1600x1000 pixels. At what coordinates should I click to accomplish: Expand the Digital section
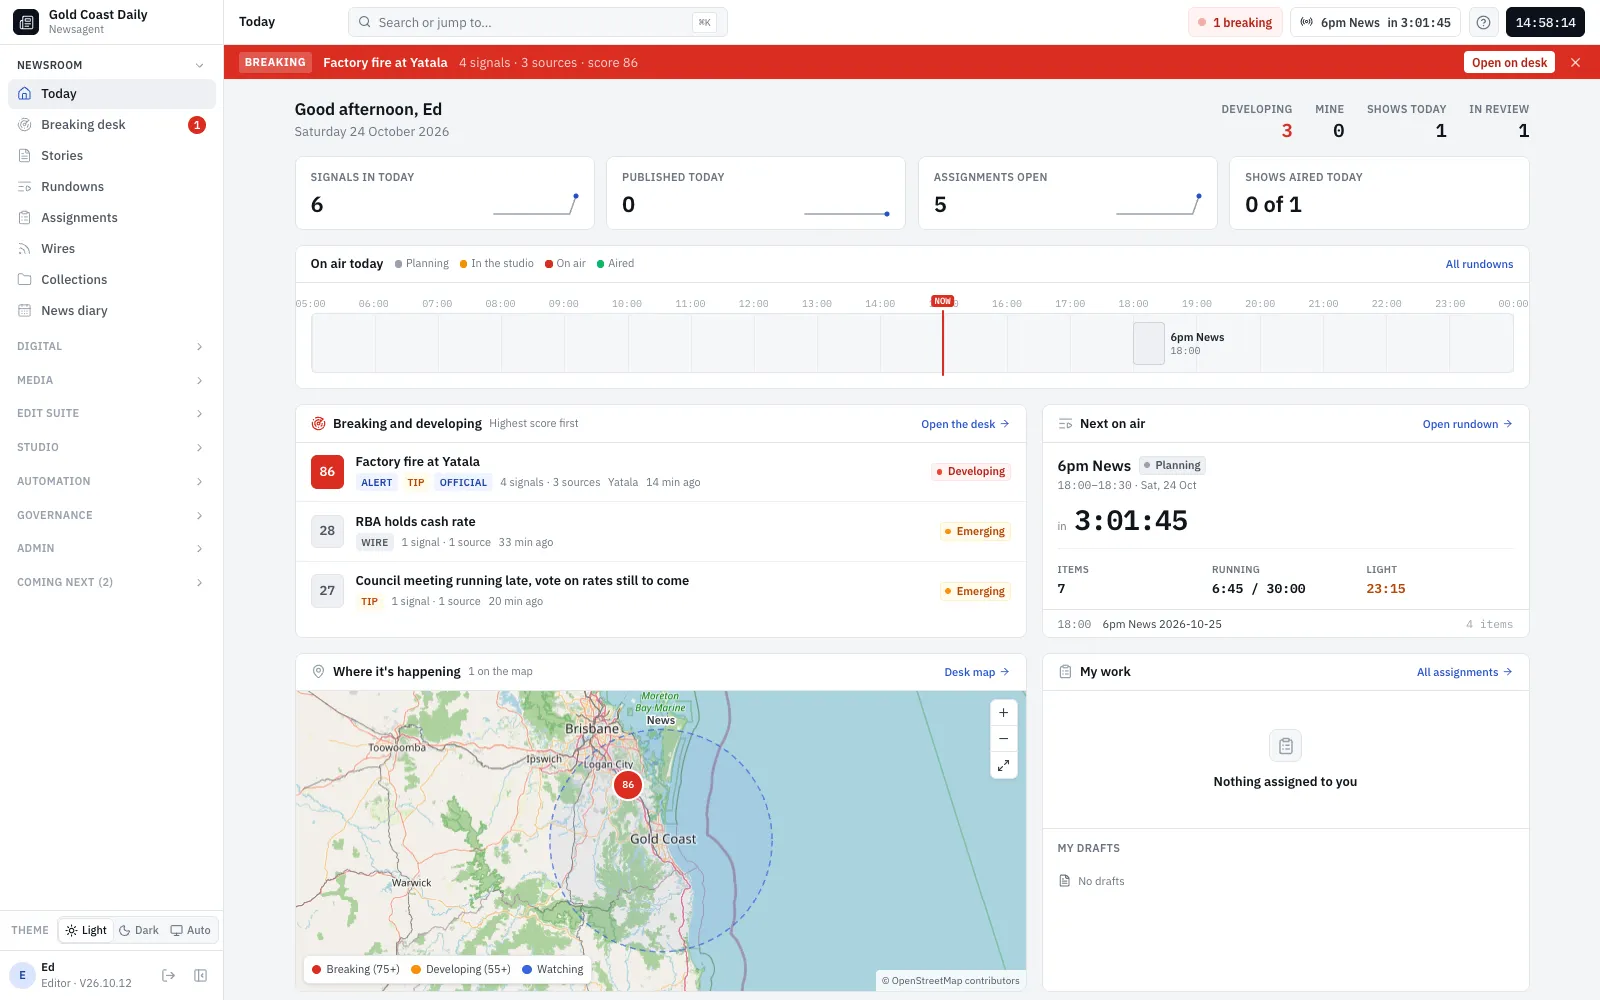pos(112,346)
